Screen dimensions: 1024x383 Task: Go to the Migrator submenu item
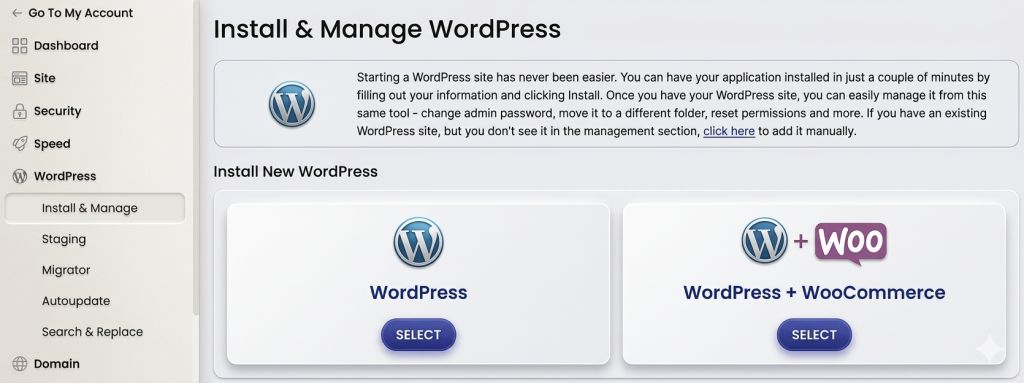(66, 270)
